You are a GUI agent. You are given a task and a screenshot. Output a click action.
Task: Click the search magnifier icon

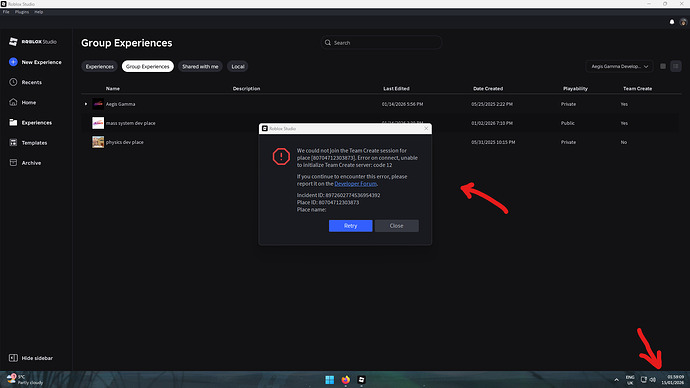328,43
